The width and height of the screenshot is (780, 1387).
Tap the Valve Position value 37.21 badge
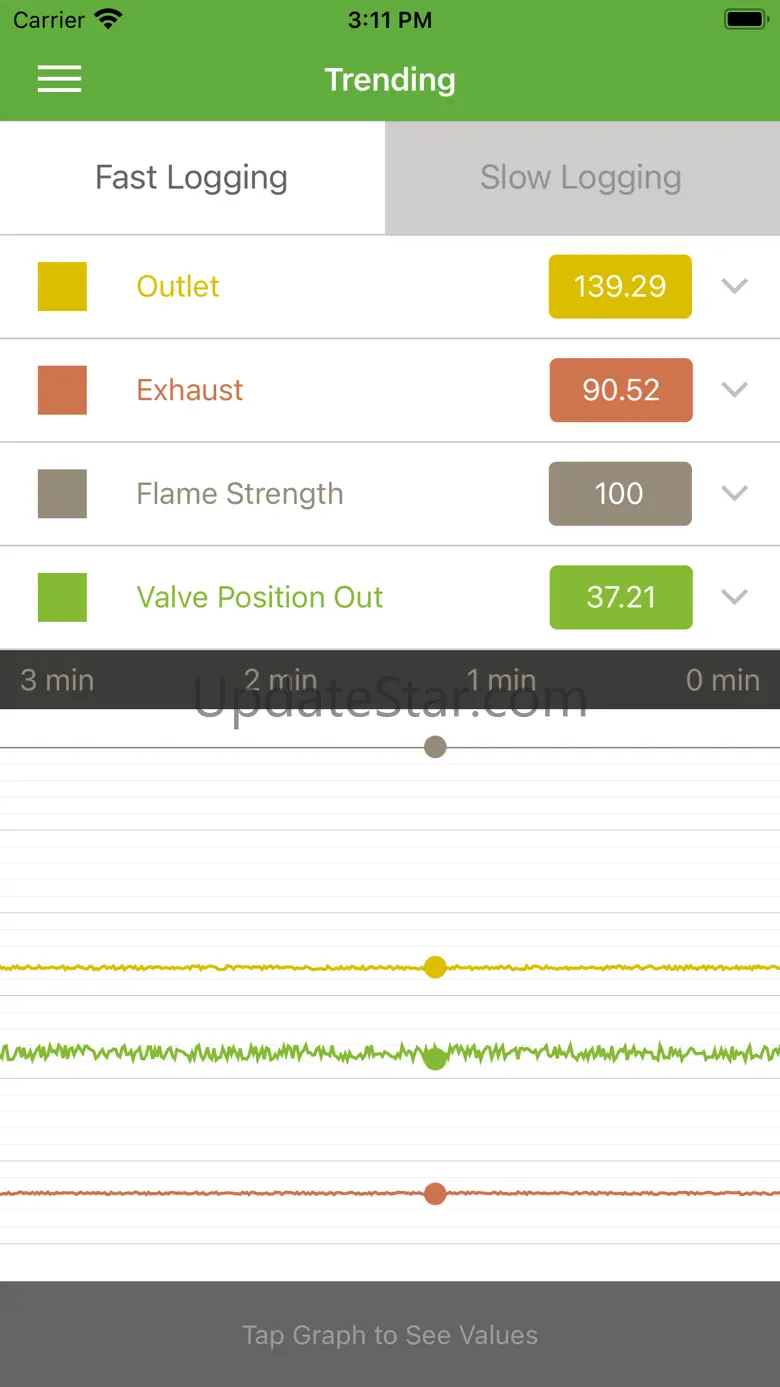pos(621,597)
